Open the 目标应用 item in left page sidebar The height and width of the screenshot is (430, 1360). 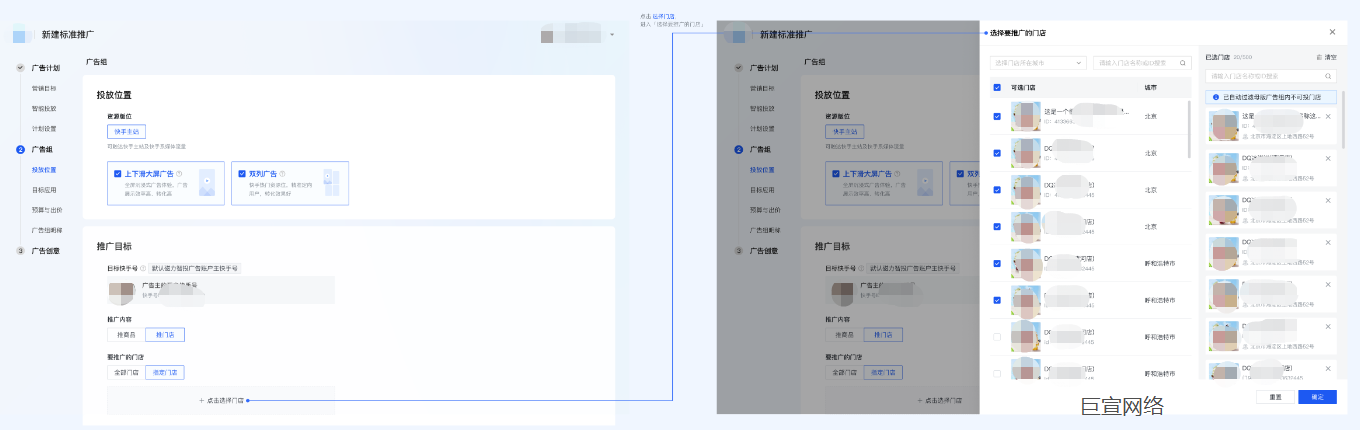[x=44, y=189]
